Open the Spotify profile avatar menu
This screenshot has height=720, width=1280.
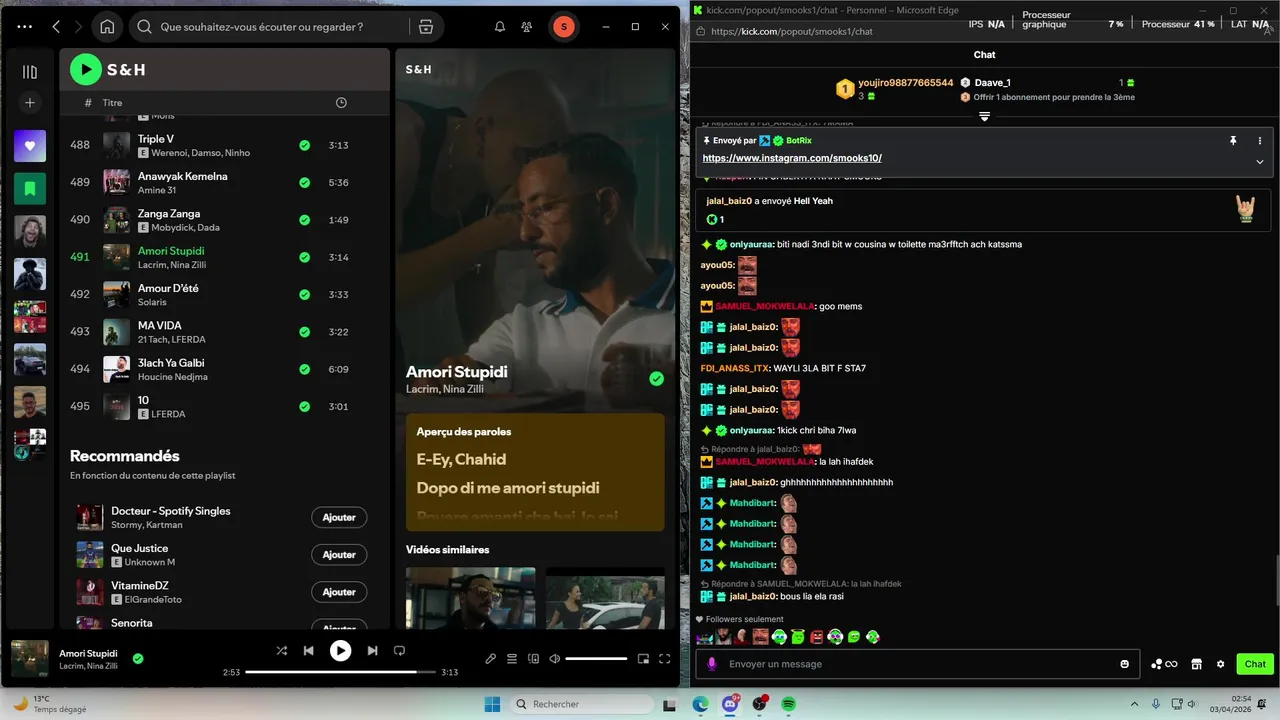pos(564,27)
